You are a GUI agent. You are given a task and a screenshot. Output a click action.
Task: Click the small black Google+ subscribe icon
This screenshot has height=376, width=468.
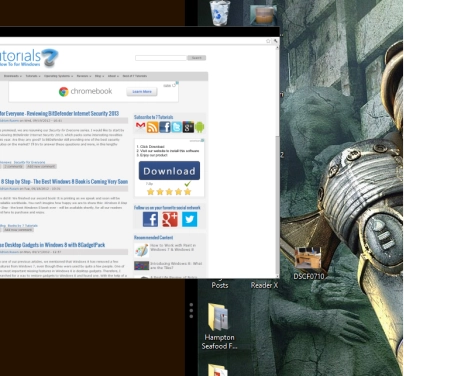(x=188, y=127)
